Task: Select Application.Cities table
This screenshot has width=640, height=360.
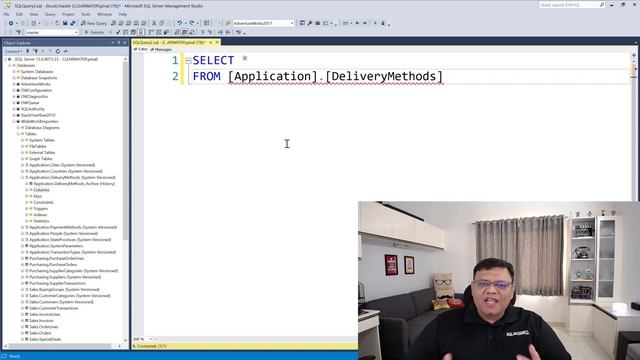Action: click(x=62, y=165)
